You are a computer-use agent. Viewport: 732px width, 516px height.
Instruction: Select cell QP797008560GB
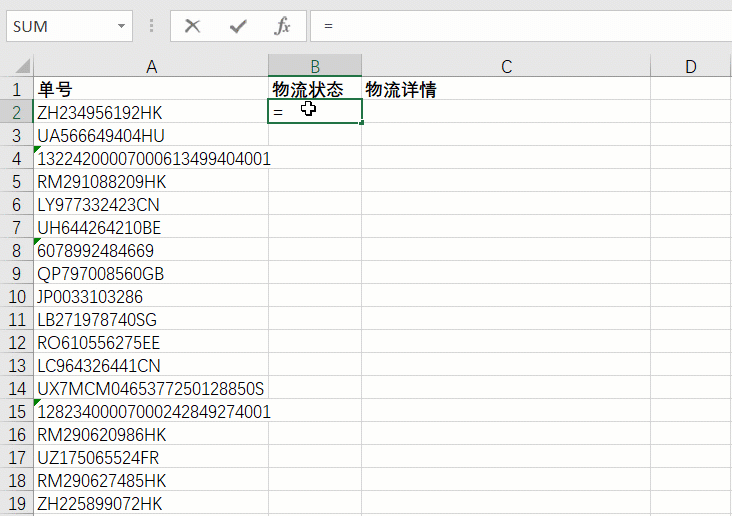coord(151,273)
